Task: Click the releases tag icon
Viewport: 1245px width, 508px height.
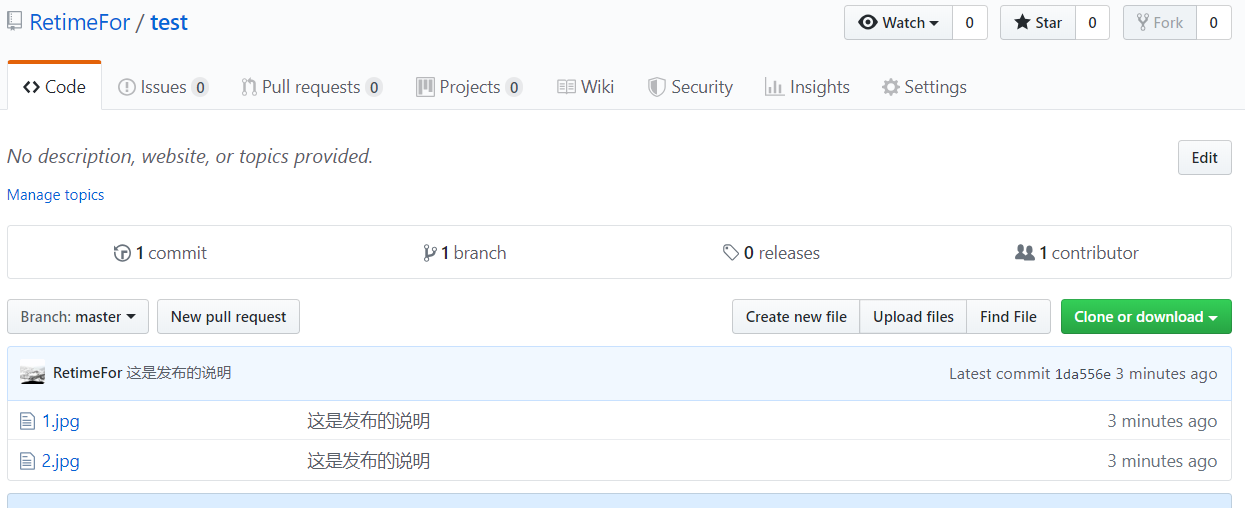Action: coord(731,253)
